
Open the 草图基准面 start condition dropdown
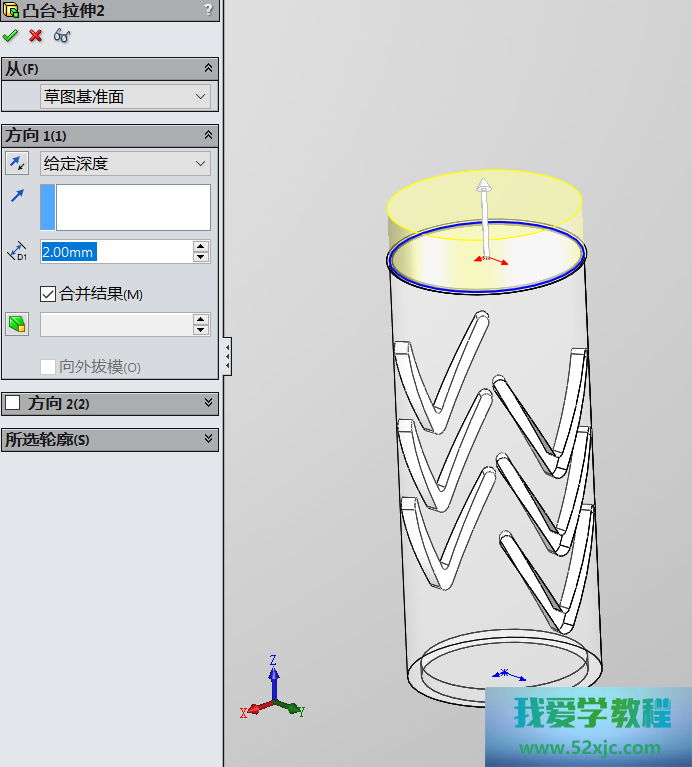coord(125,97)
